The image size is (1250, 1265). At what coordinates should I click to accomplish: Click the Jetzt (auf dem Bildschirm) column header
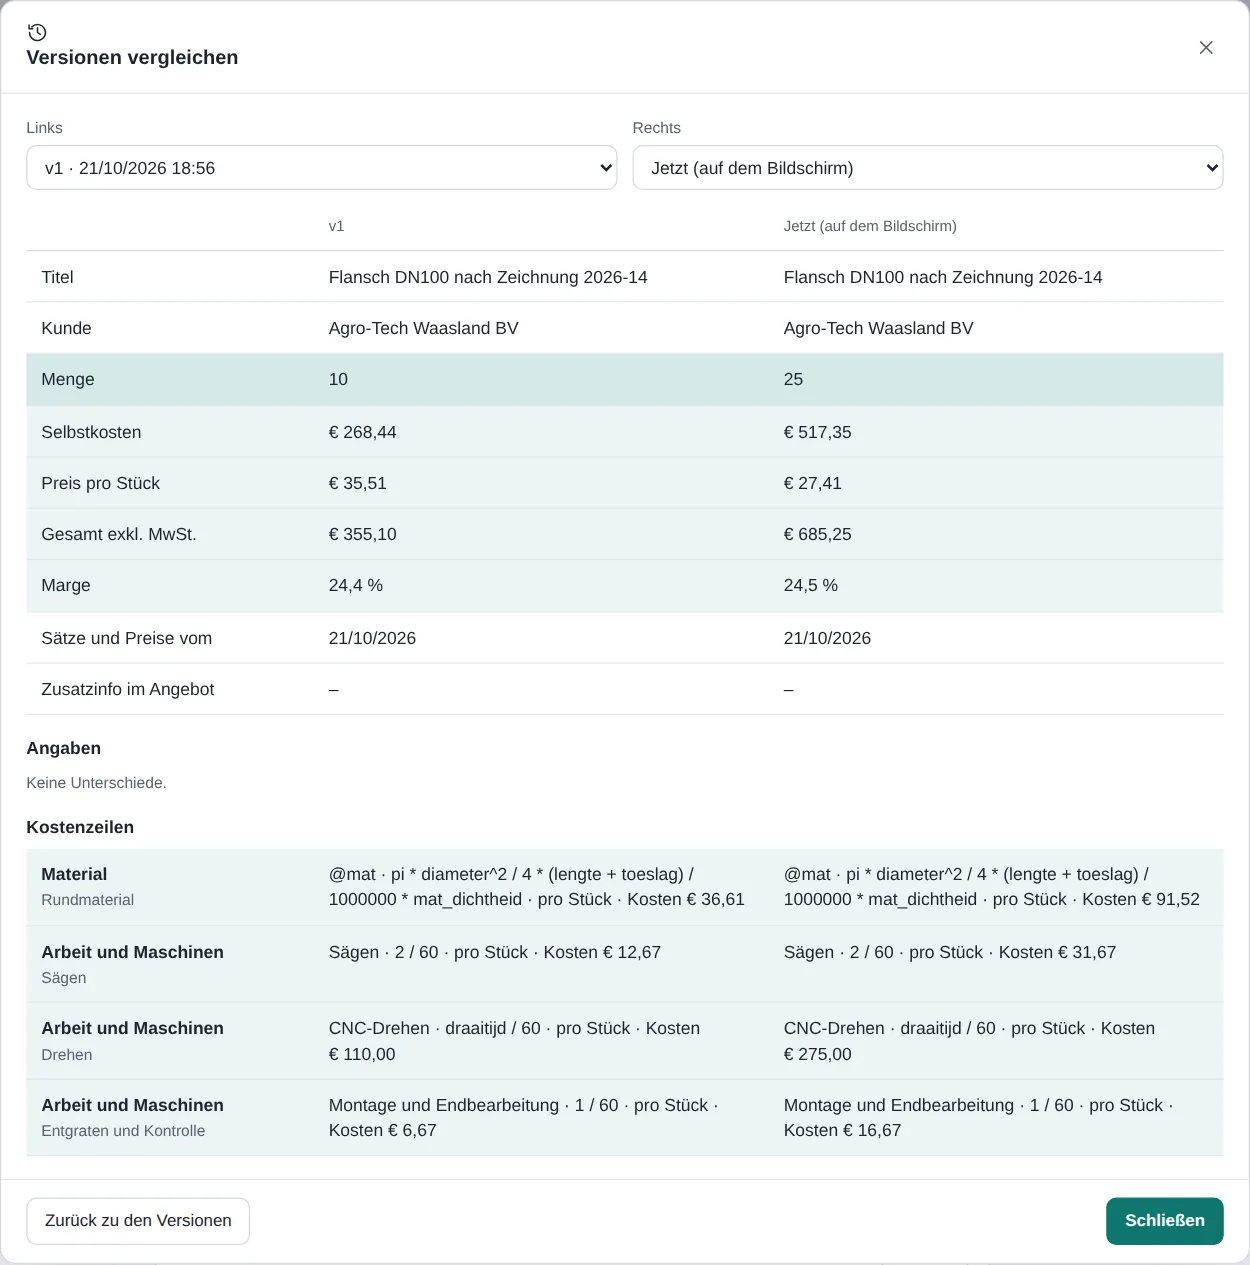tap(870, 226)
